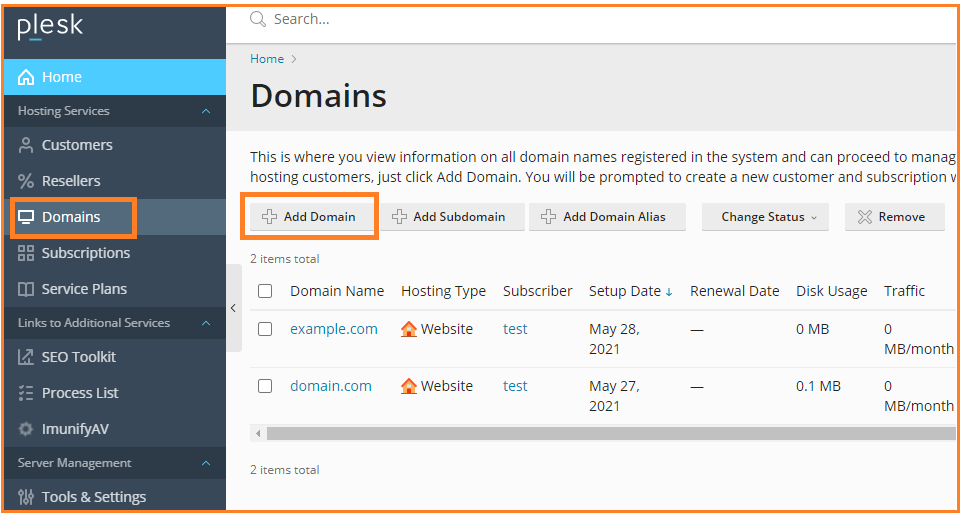Viewport: 971px width, 525px height.
Task: Open ImunifyAV in the sidebar
Action: pos(115,428)
